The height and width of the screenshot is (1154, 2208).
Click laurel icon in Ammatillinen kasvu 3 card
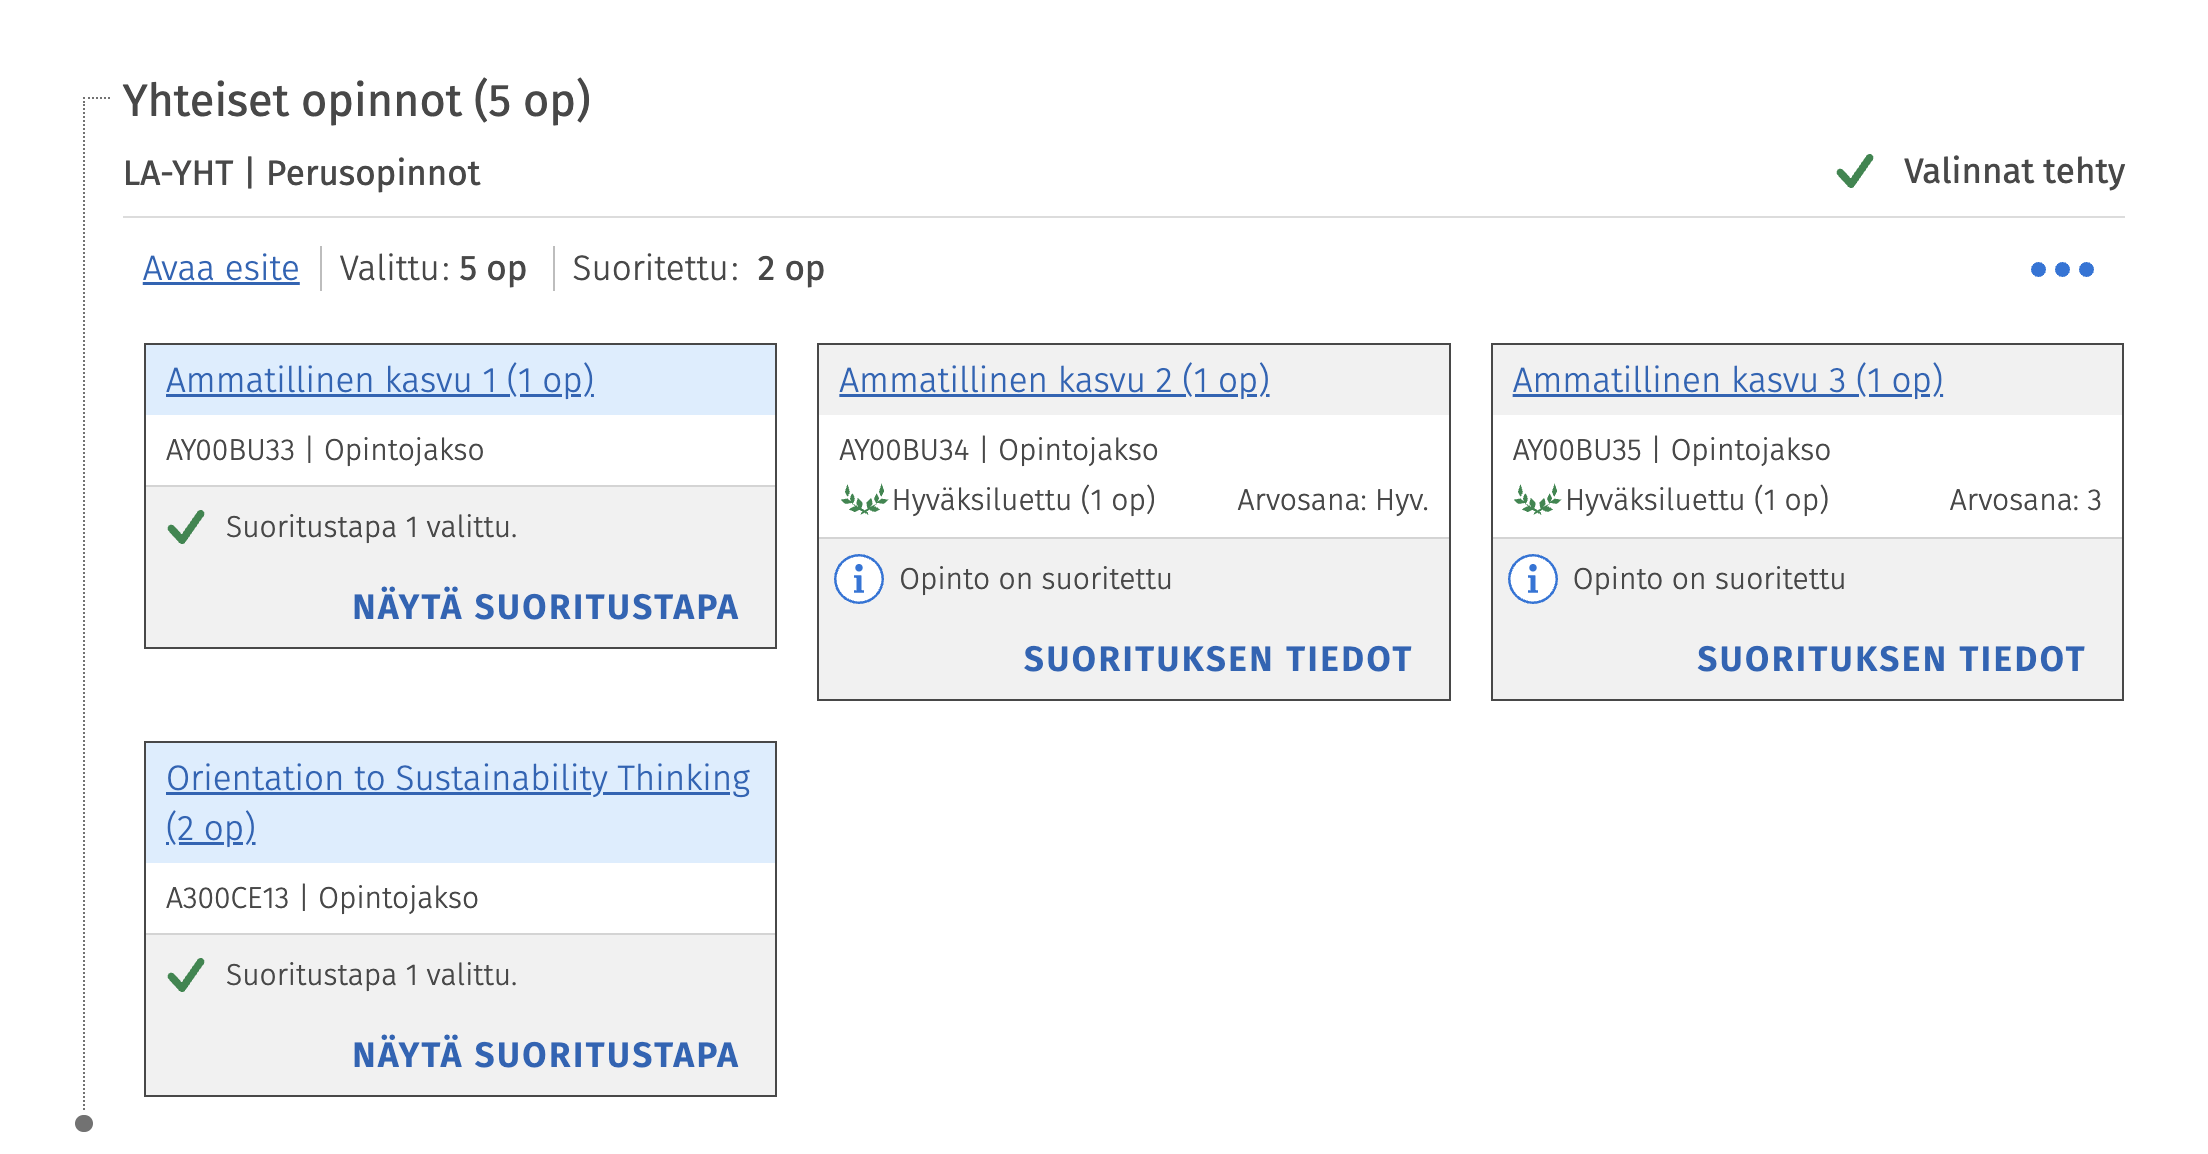pyautogui.click(x=1536, y=499)
